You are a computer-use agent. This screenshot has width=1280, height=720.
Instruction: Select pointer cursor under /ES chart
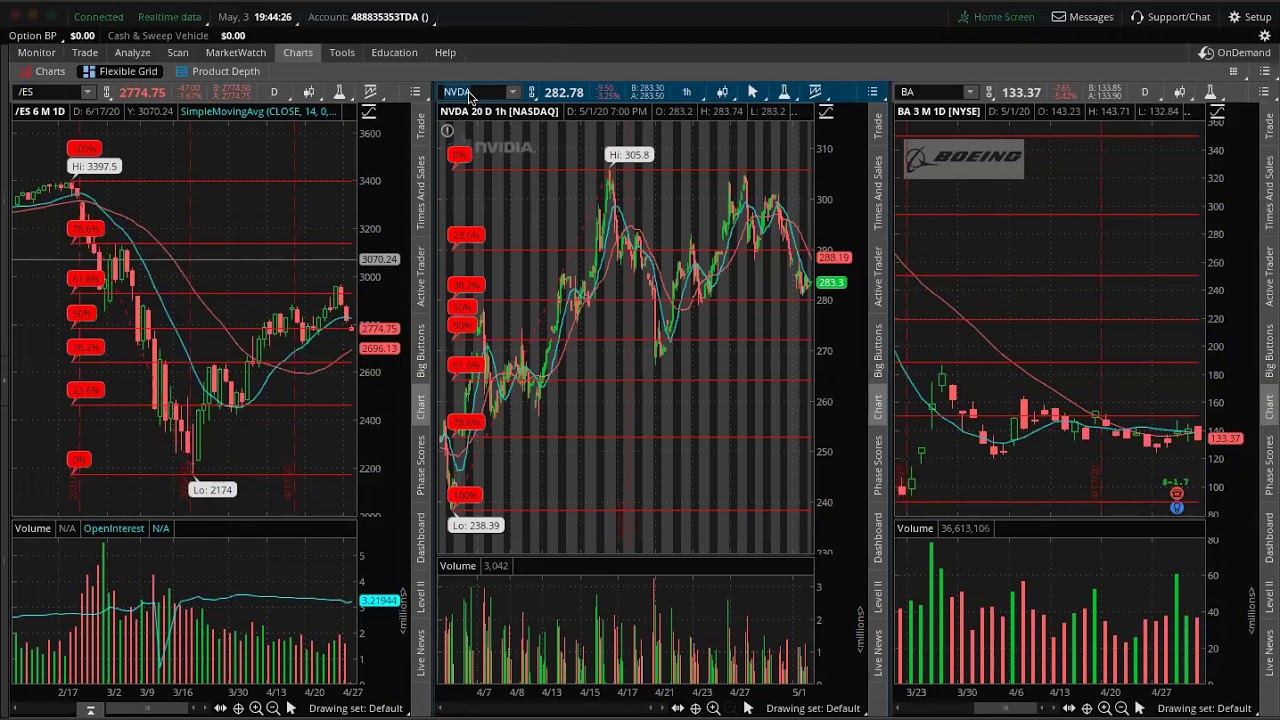coord(291,708)
